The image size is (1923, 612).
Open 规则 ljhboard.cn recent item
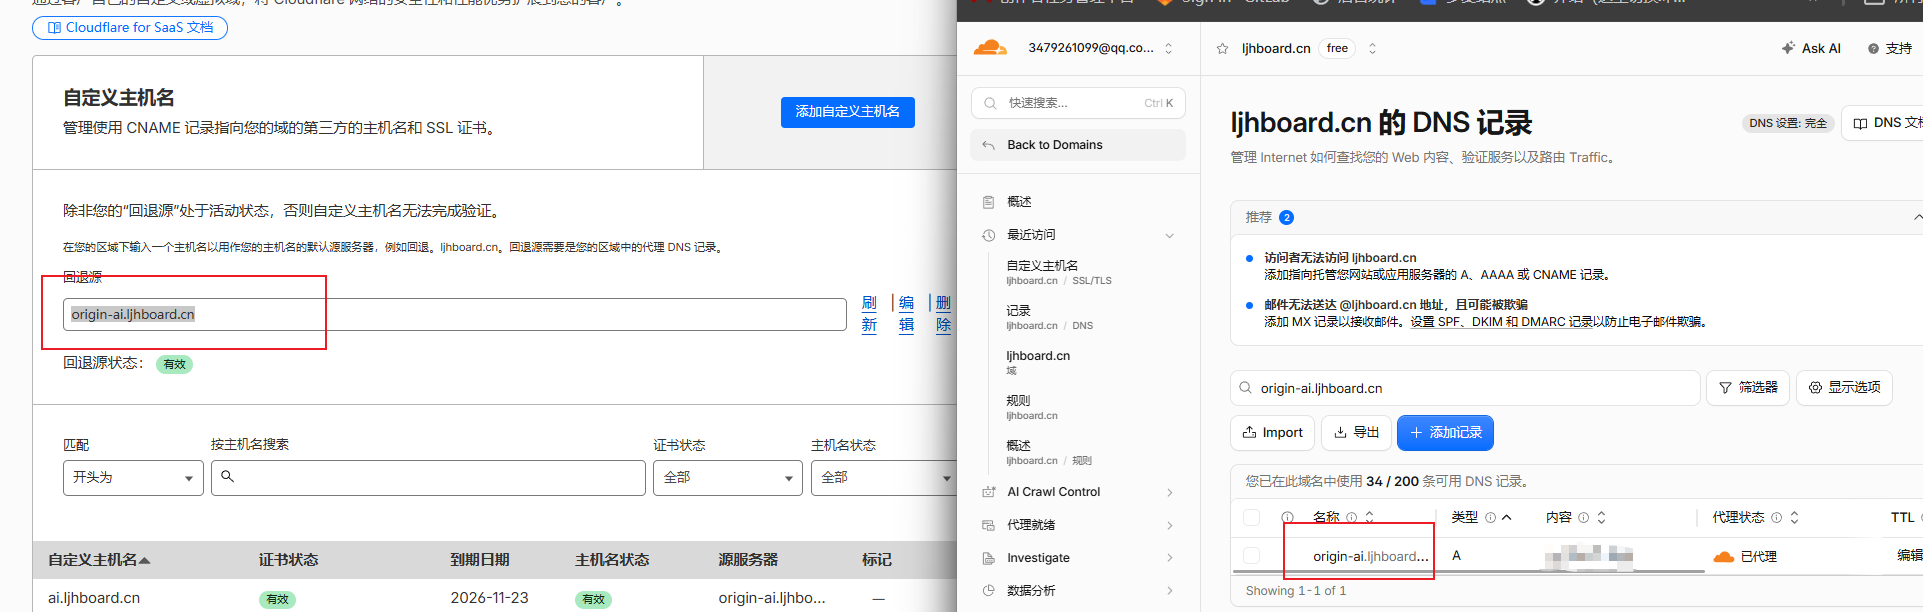(1032, 407)
